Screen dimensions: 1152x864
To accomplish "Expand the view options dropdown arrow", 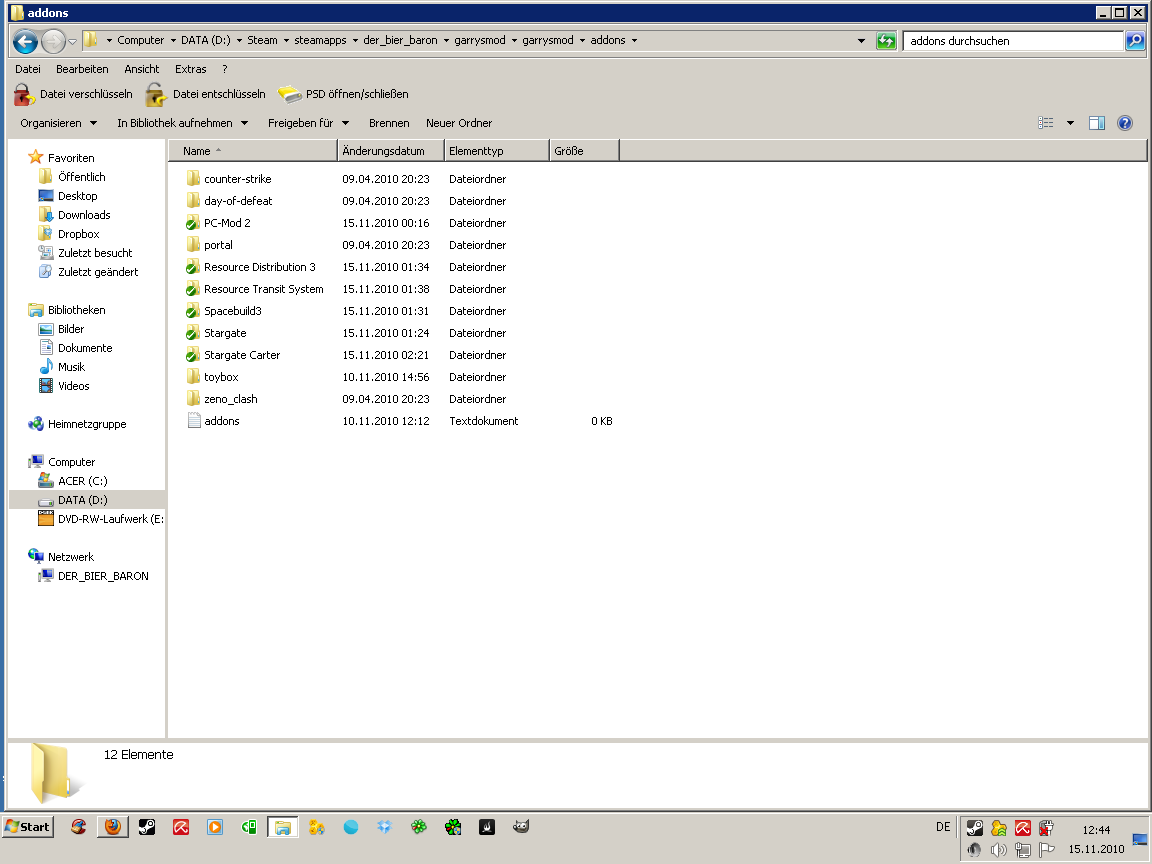I will [x=1070, y=123].
